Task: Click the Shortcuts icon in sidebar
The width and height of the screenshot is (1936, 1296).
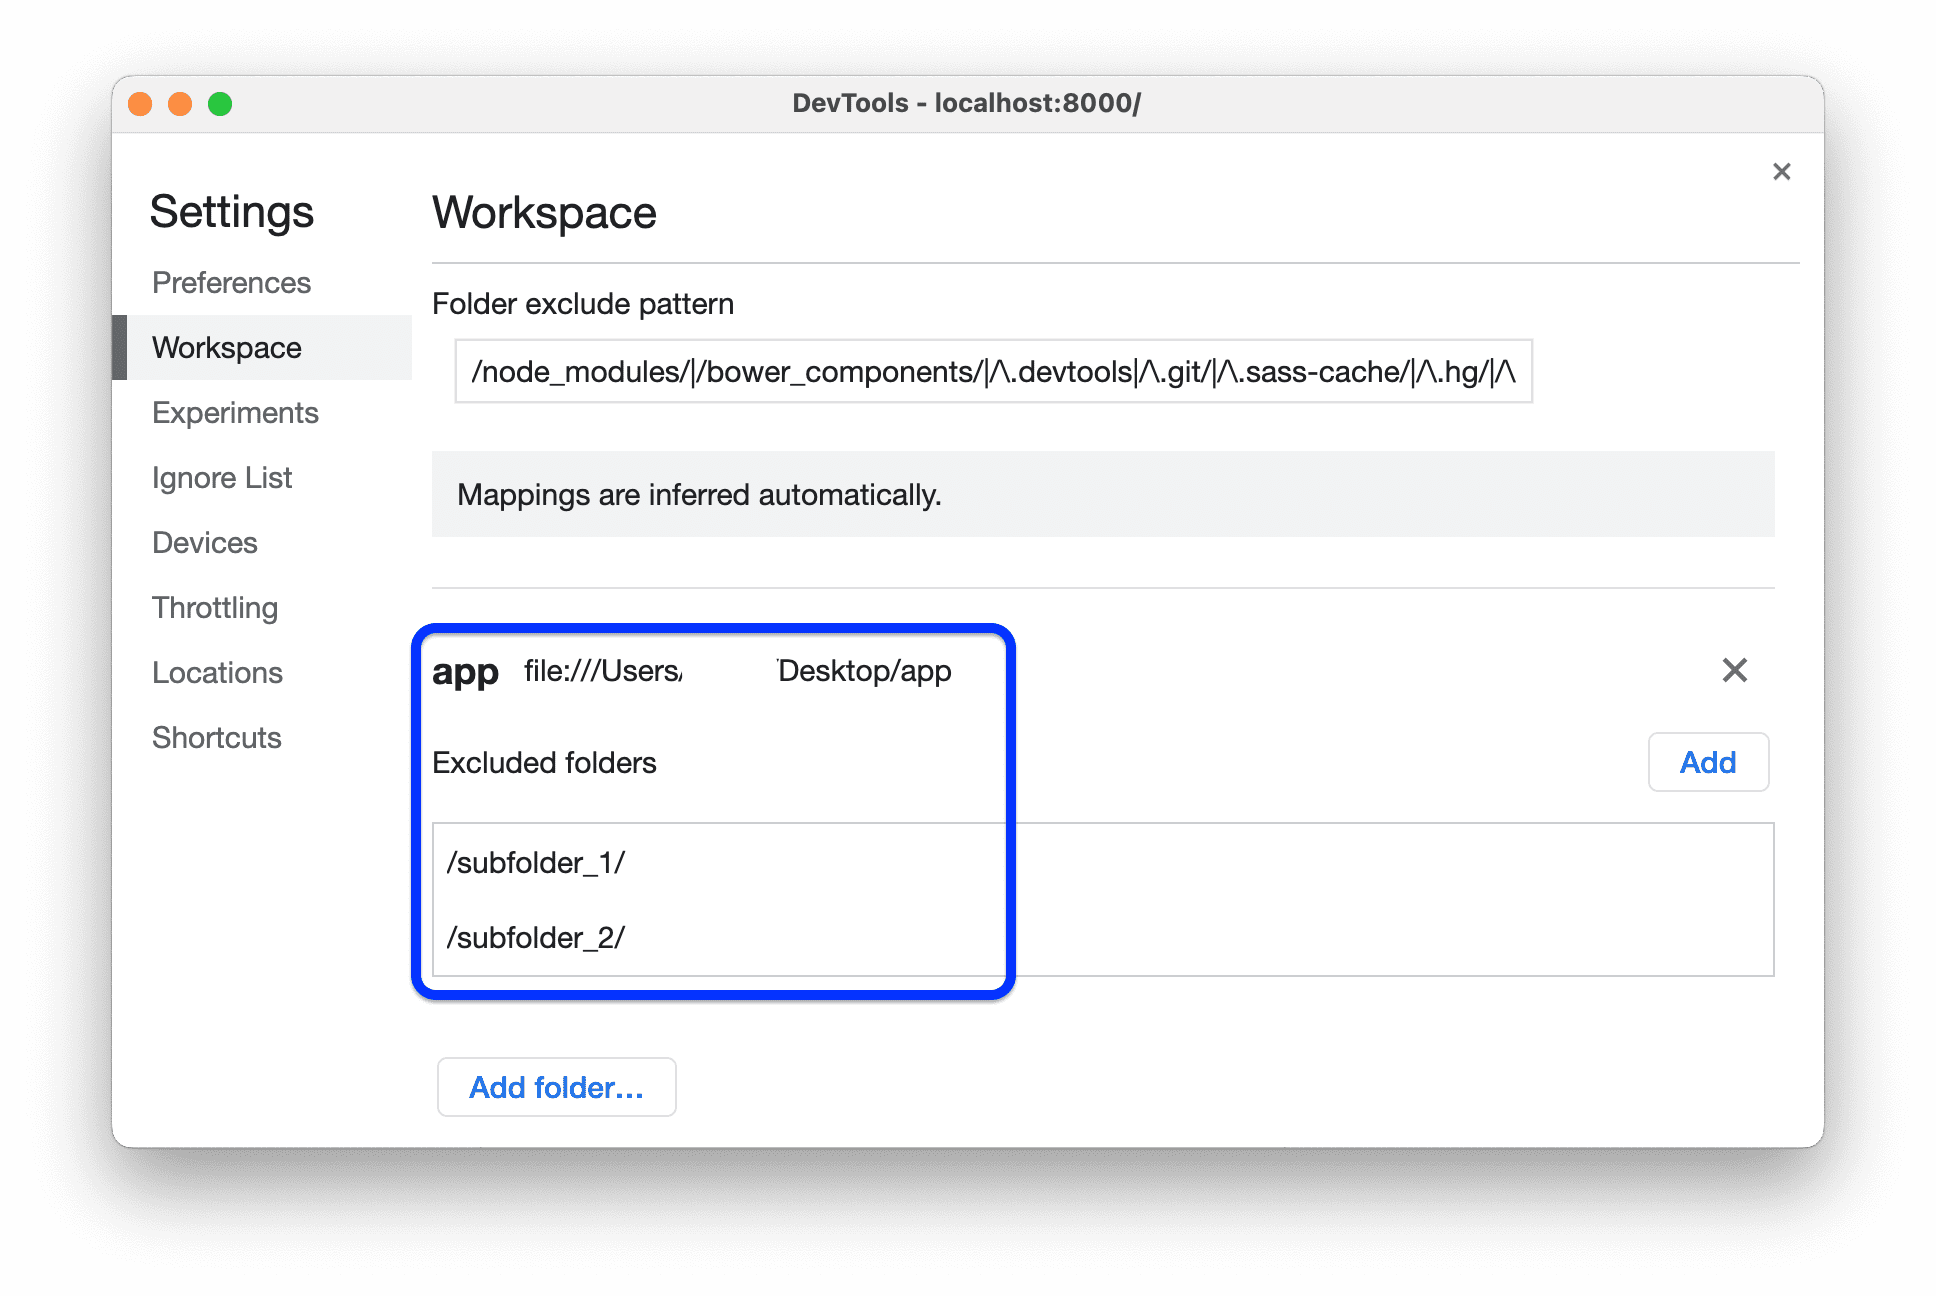Action: (215, 738)
